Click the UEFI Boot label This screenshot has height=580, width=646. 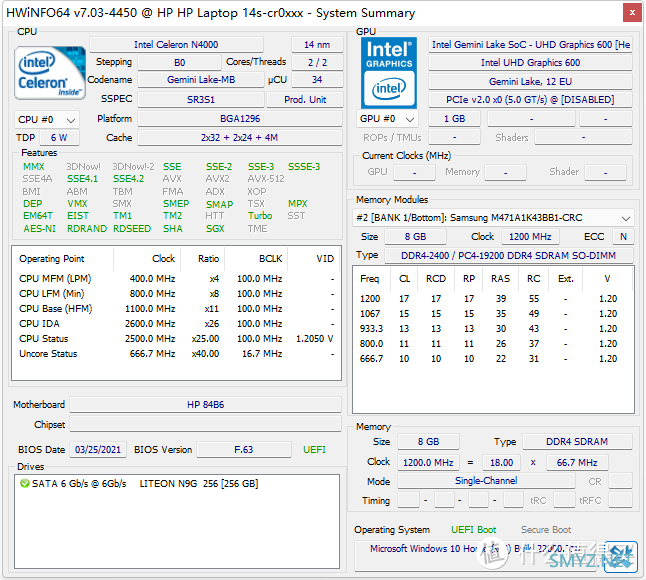click(x=473, y=530)
